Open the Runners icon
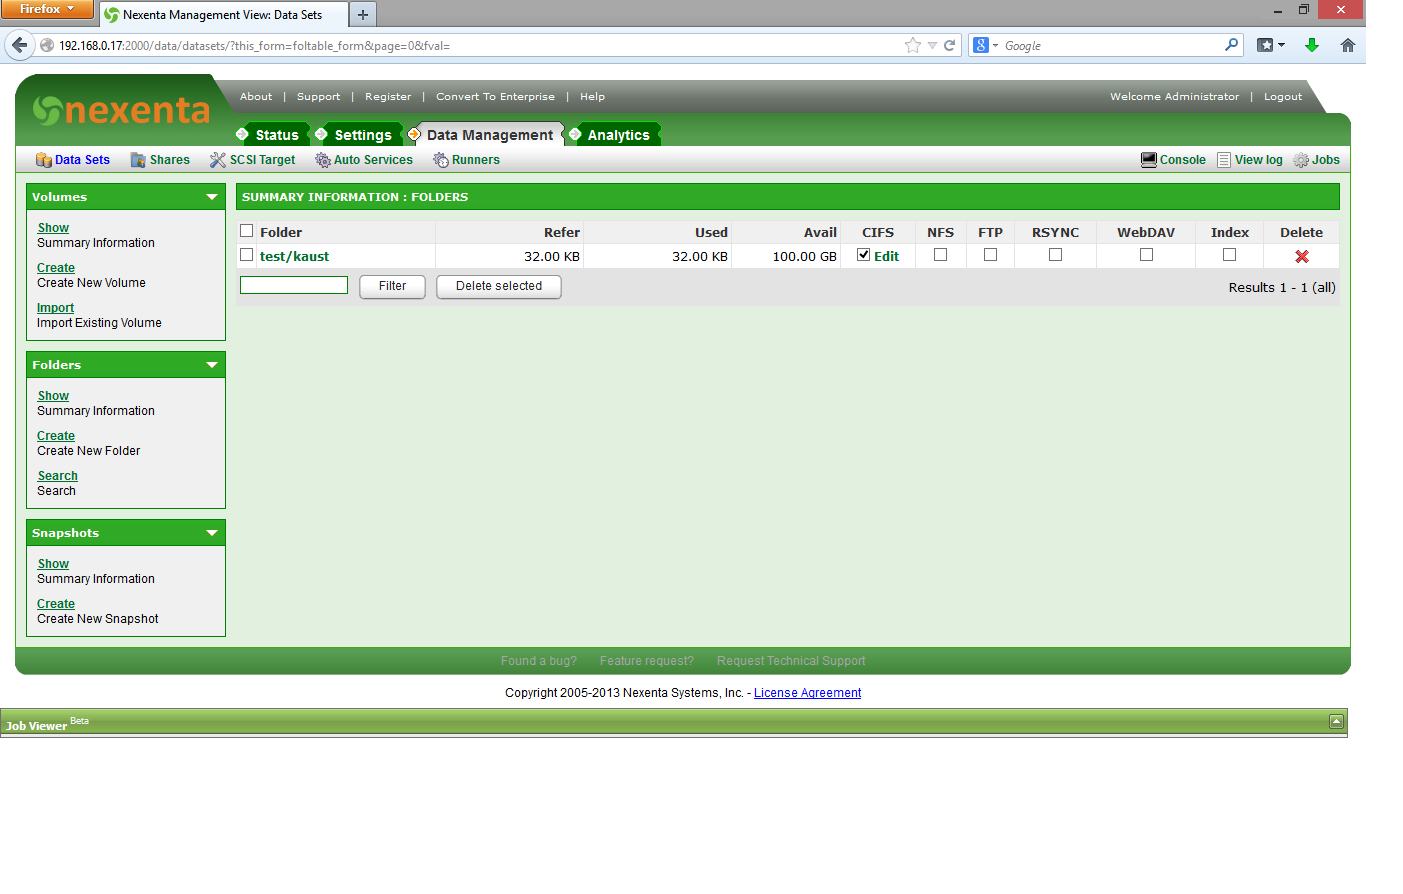This screenshot has width=1403, height=894. (x=441, y=160)
